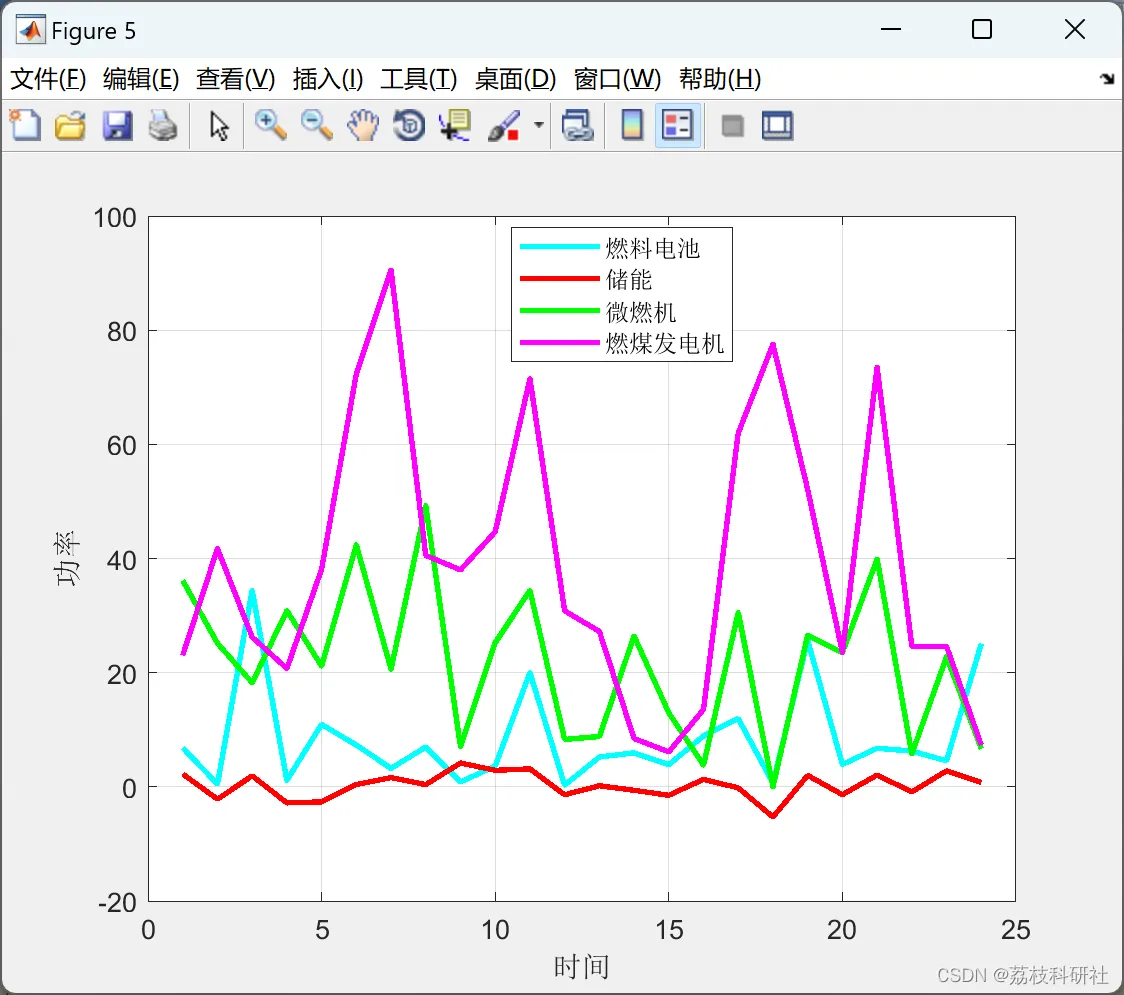Click the magenta line sample in the legend
This screenshot has height=995, width=1124.
pos(559,343)
